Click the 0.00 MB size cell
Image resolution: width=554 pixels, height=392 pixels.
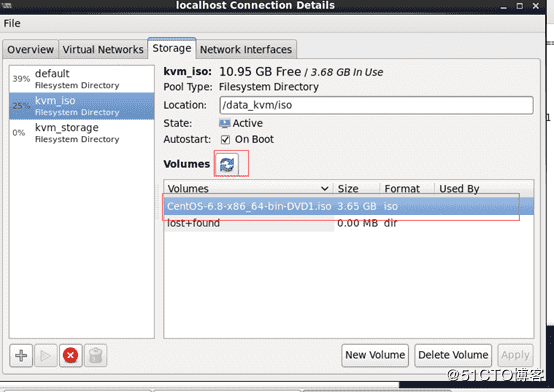coord(357,223)
